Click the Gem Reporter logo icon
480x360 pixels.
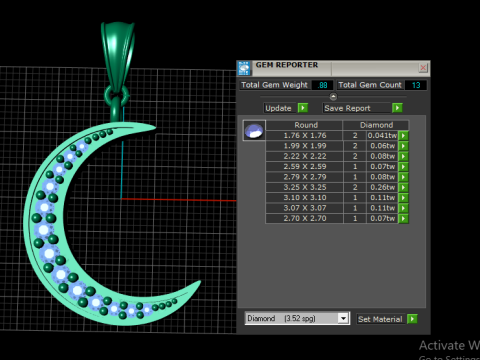tap(244, 68)
